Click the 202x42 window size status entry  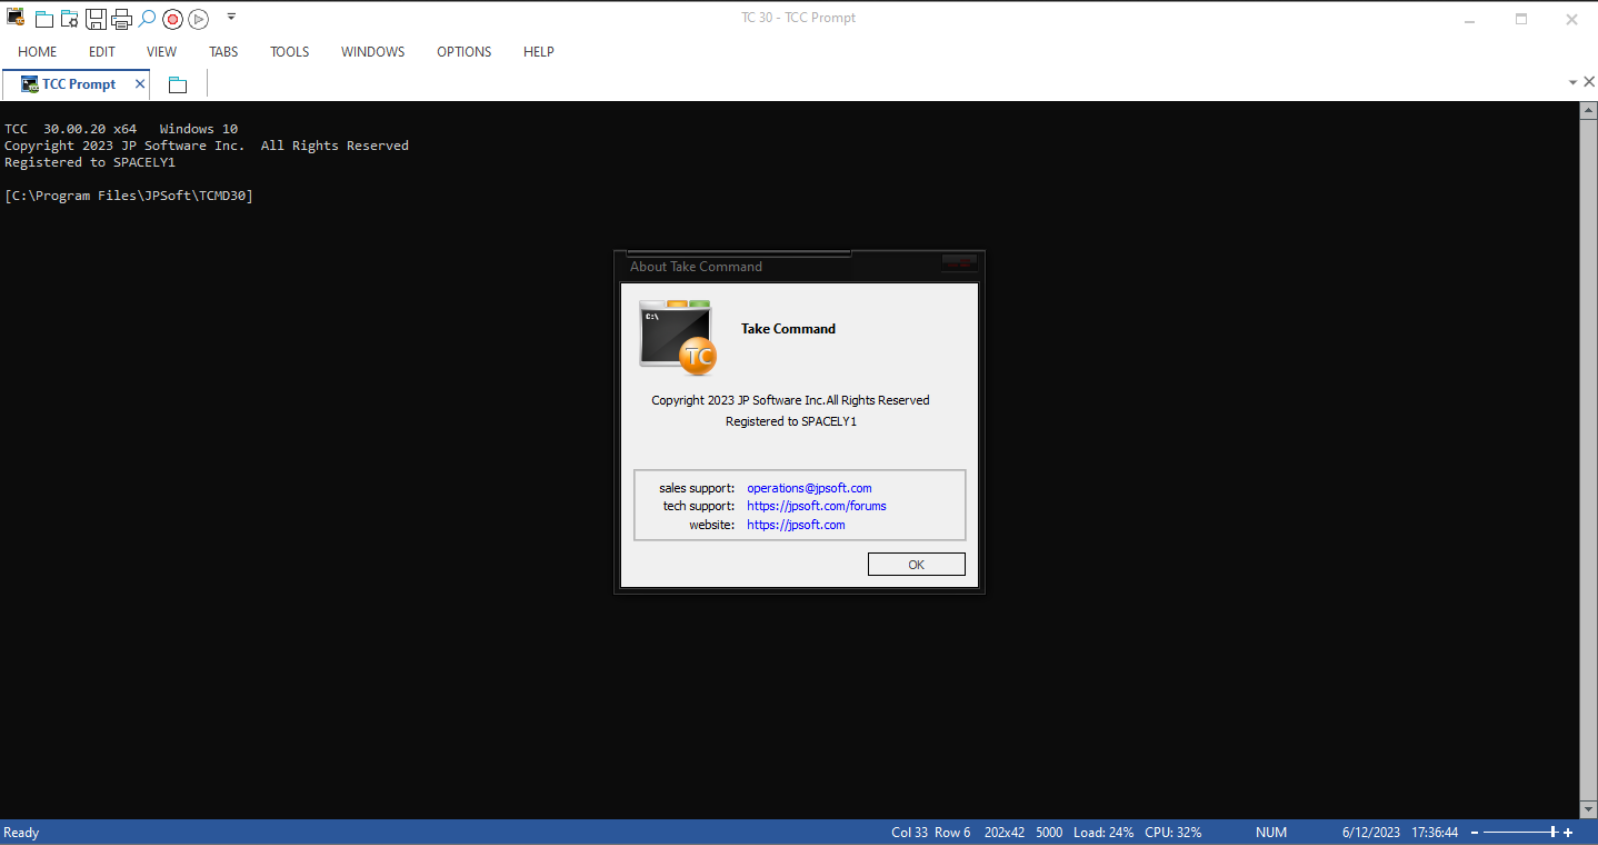coord(1004,832)
